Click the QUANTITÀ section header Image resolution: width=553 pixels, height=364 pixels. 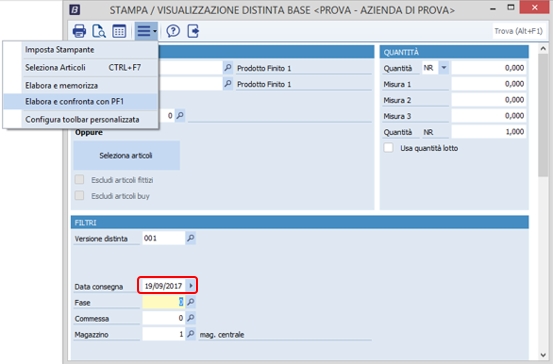pos(454,52)
